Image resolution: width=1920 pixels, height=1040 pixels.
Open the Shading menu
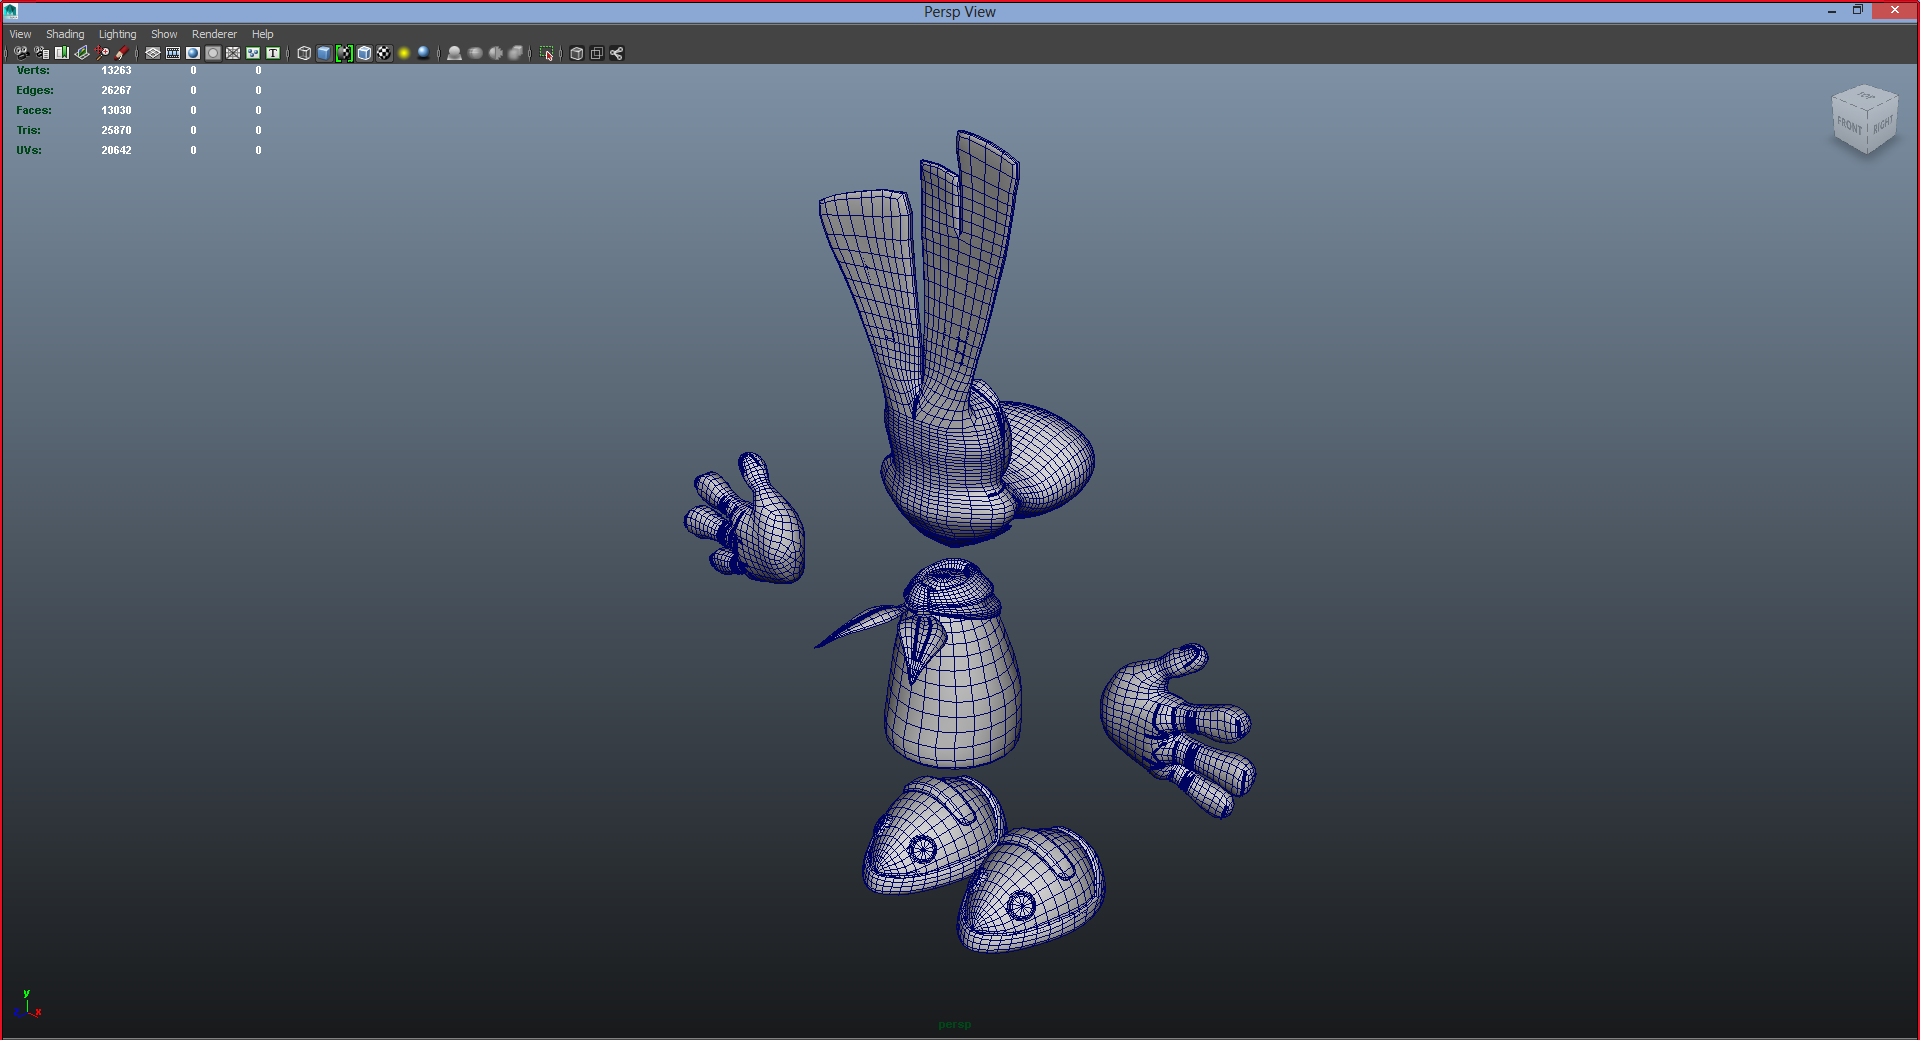click(65, 34)
